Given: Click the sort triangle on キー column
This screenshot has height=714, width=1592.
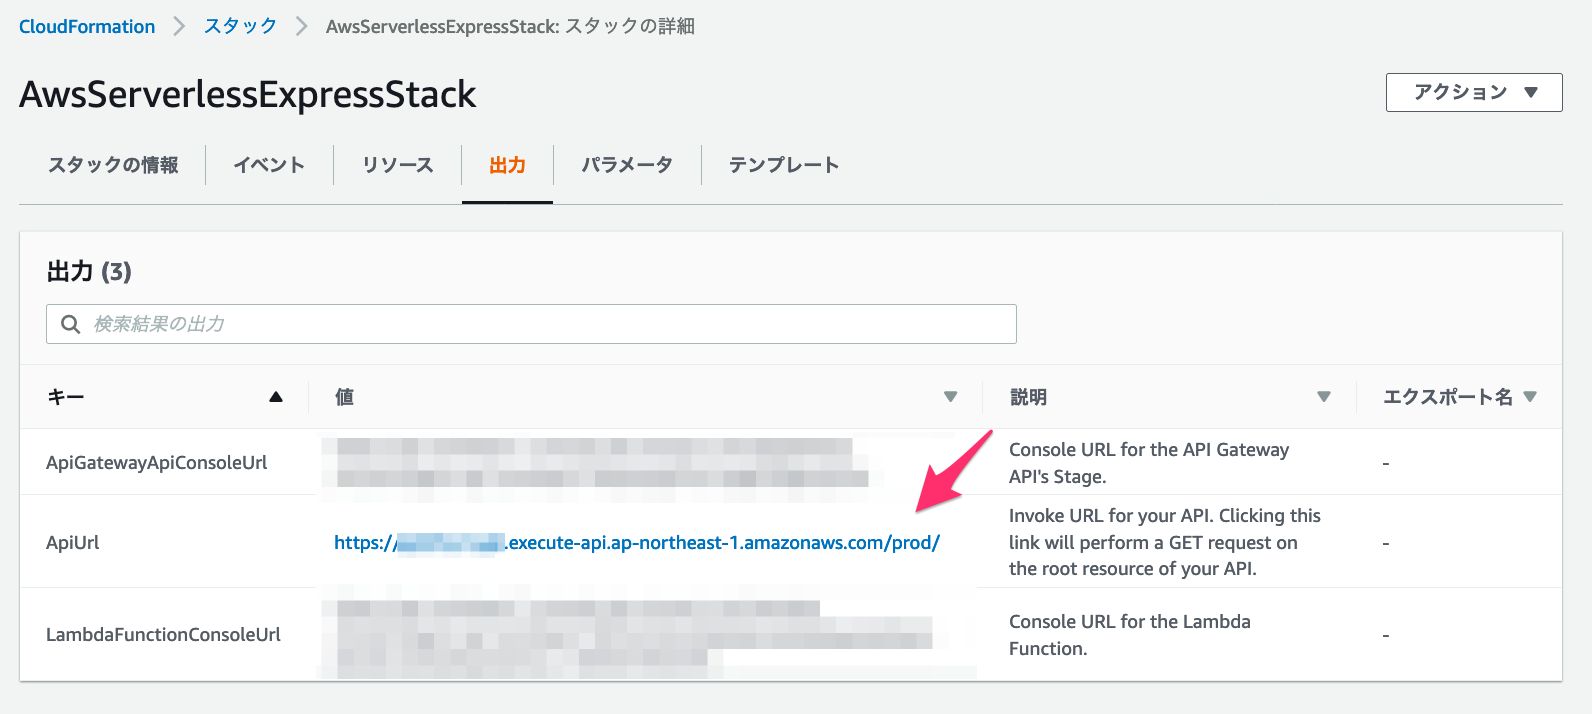Looking at the screenshot, I should (277, 397).
